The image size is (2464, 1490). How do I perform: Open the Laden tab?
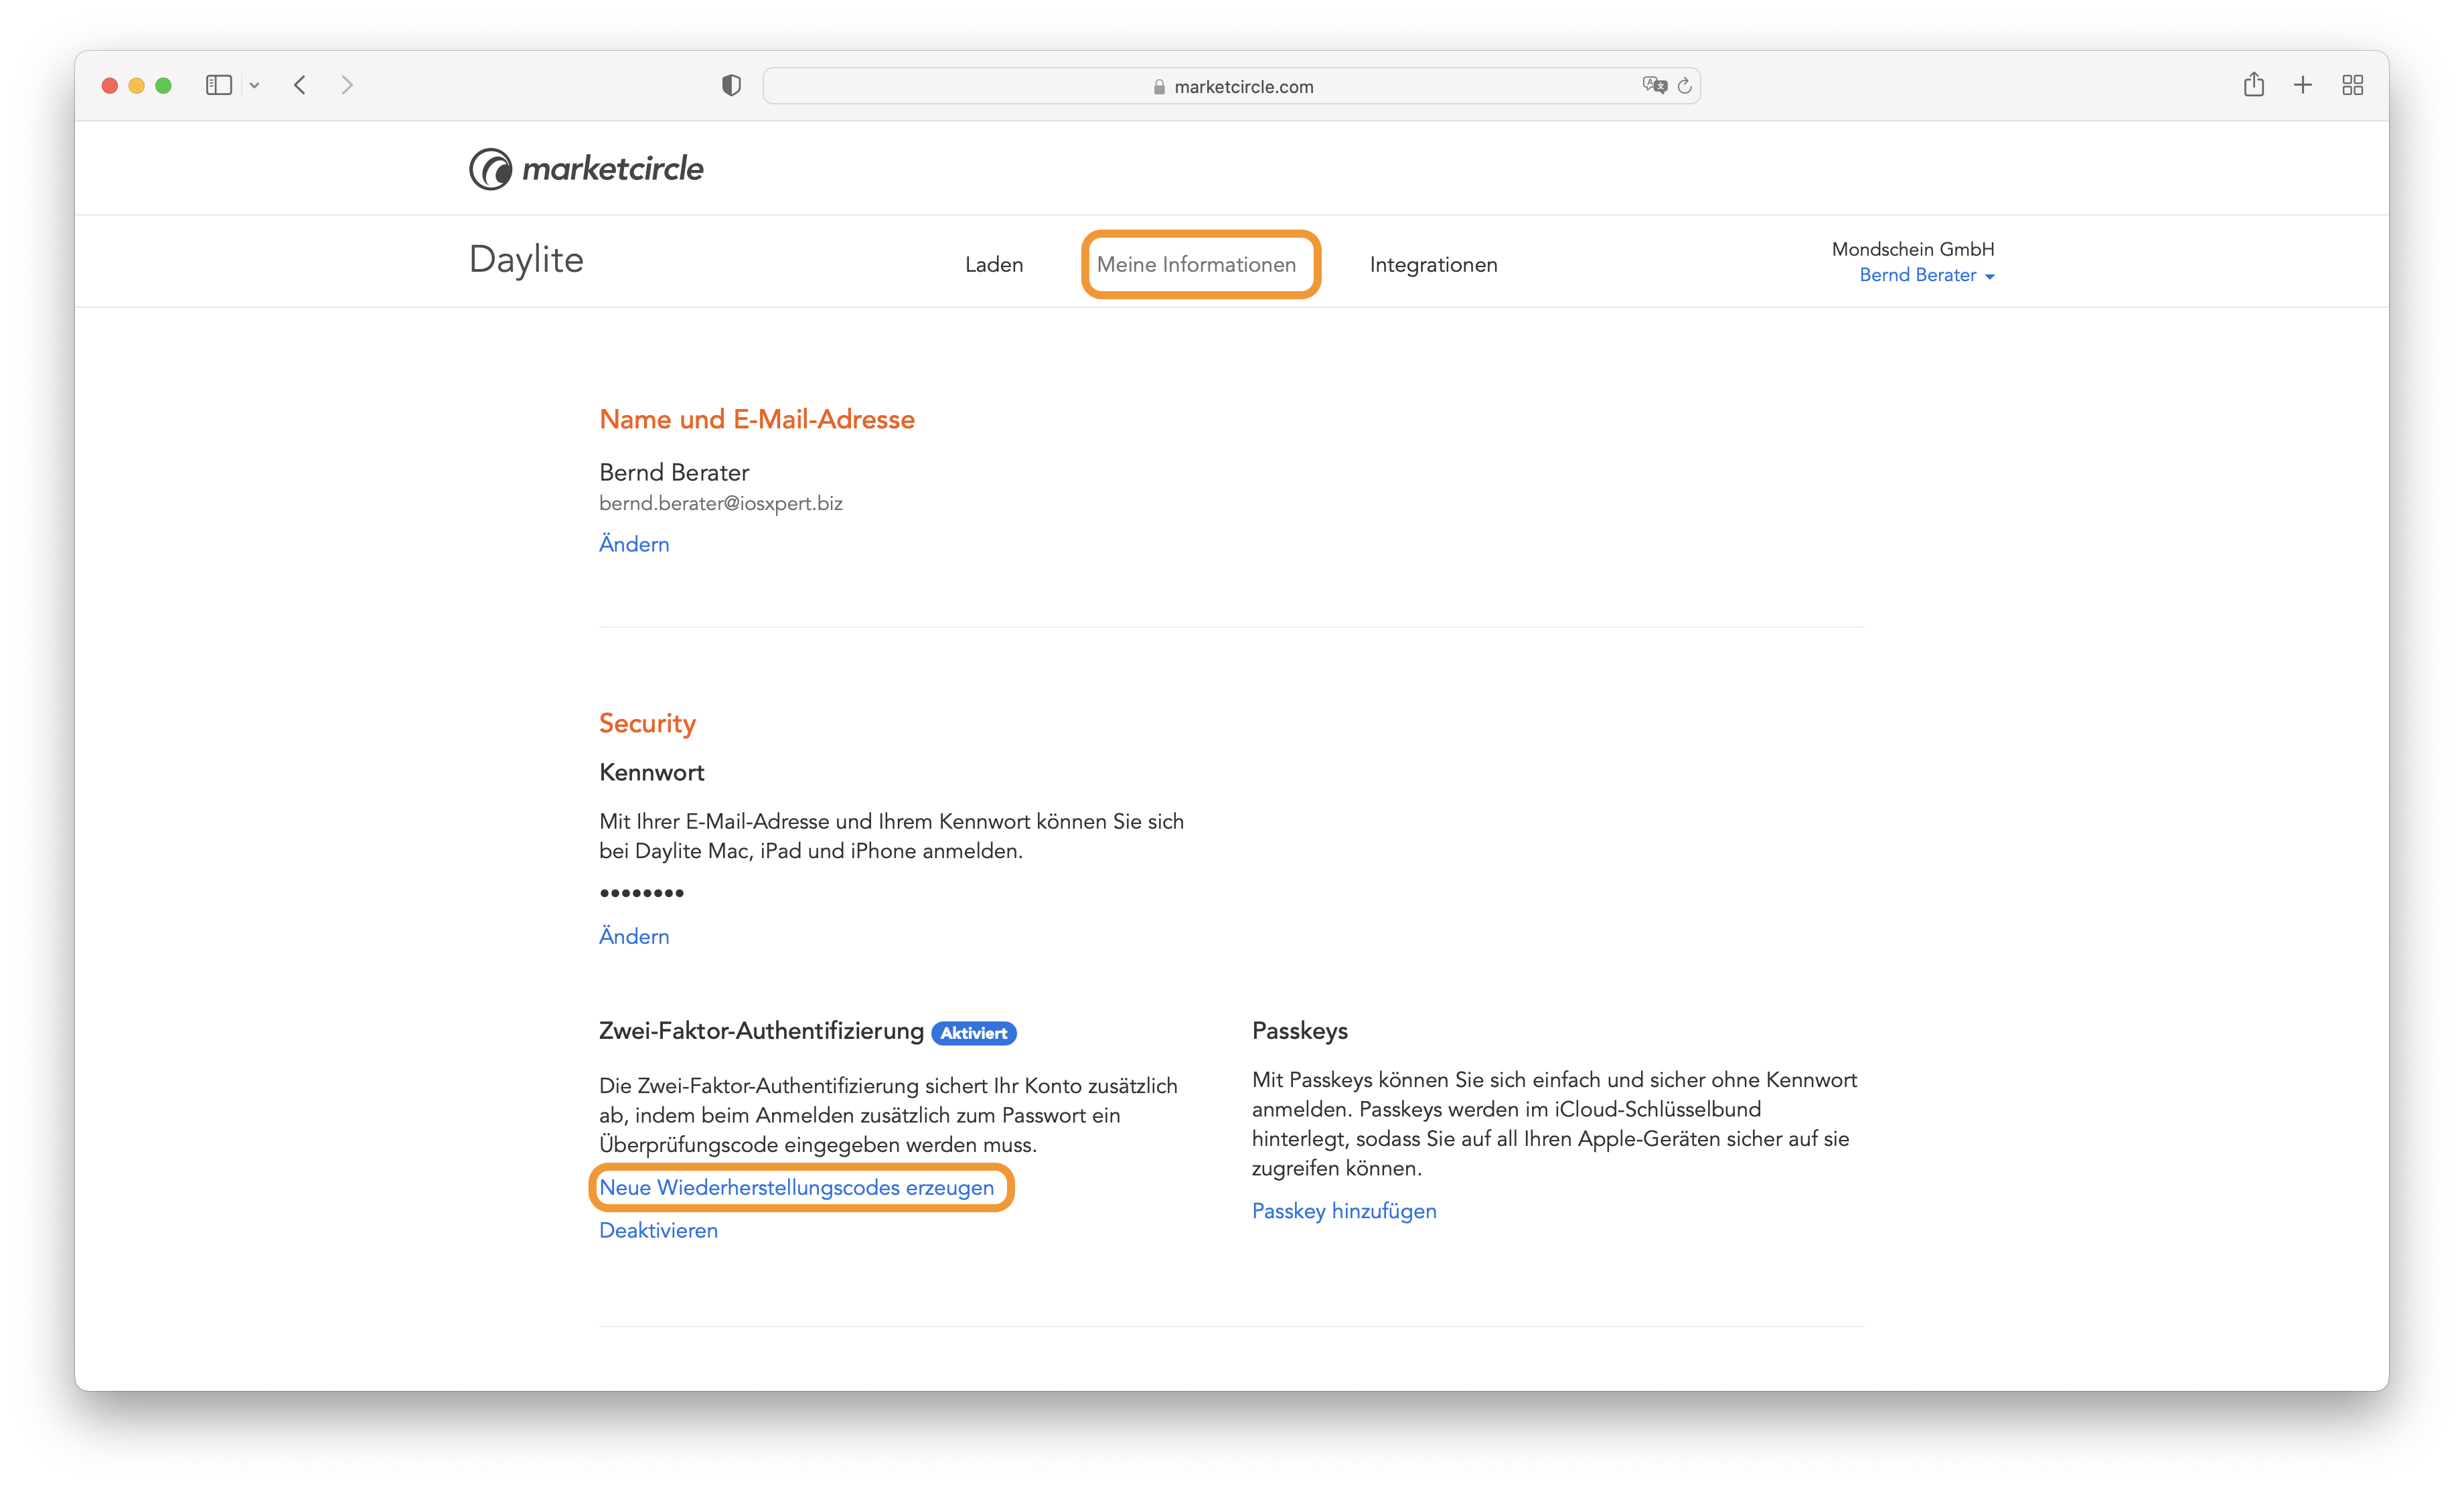click(994, 265)
